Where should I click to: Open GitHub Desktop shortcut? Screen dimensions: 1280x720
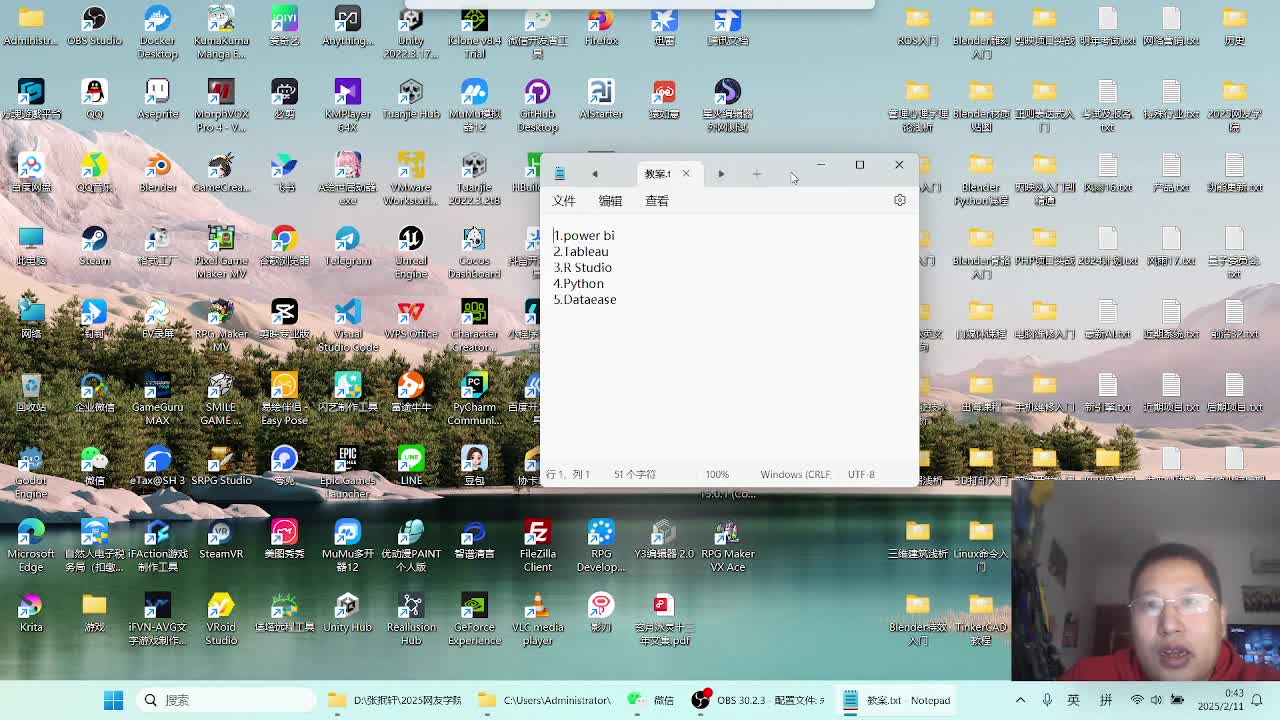(537, 105)
